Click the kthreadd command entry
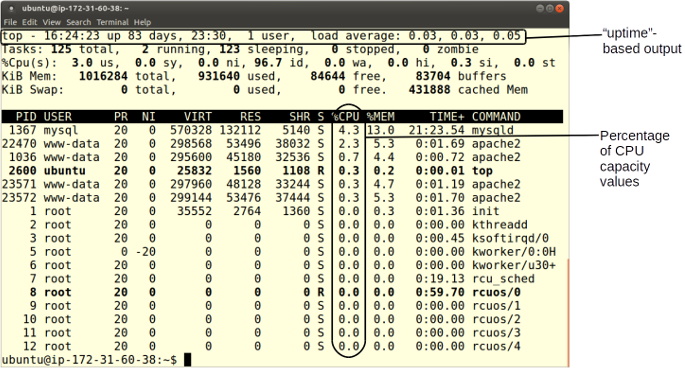Viewport: 685px width, 370px height. tap(500, 225)
